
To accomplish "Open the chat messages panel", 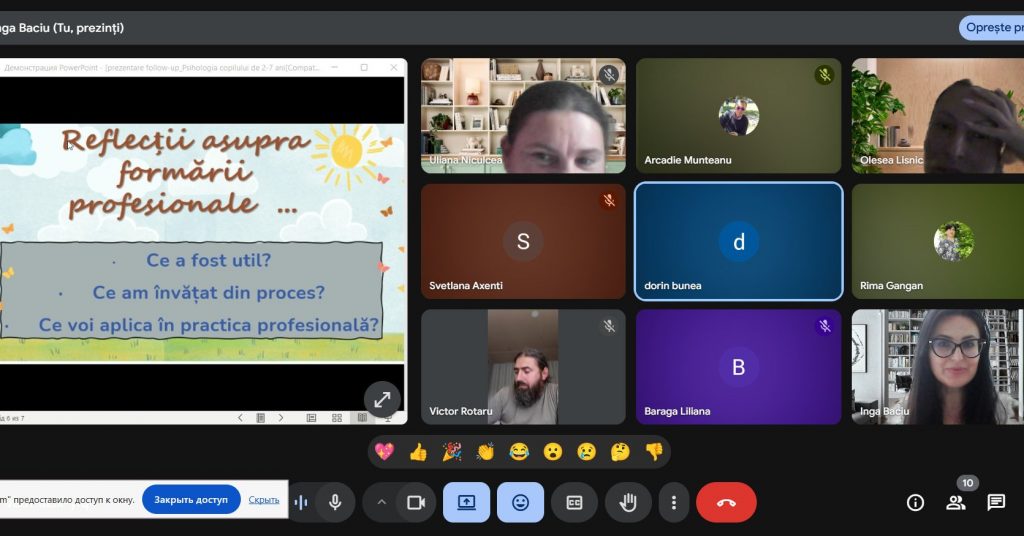I will (x=996, y=502).
